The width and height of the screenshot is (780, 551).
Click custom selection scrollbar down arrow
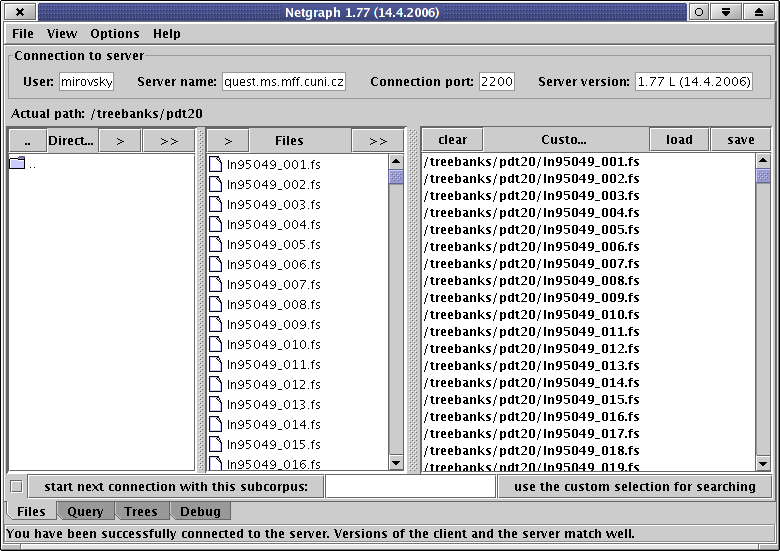coord(763,464)
